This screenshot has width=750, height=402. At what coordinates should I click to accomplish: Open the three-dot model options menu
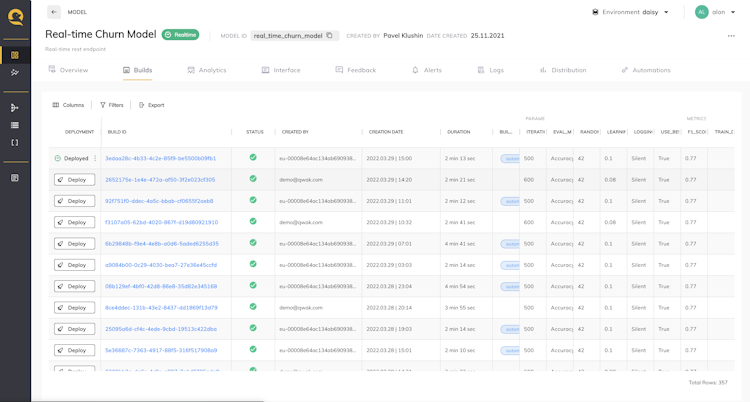tap(731, 36)
